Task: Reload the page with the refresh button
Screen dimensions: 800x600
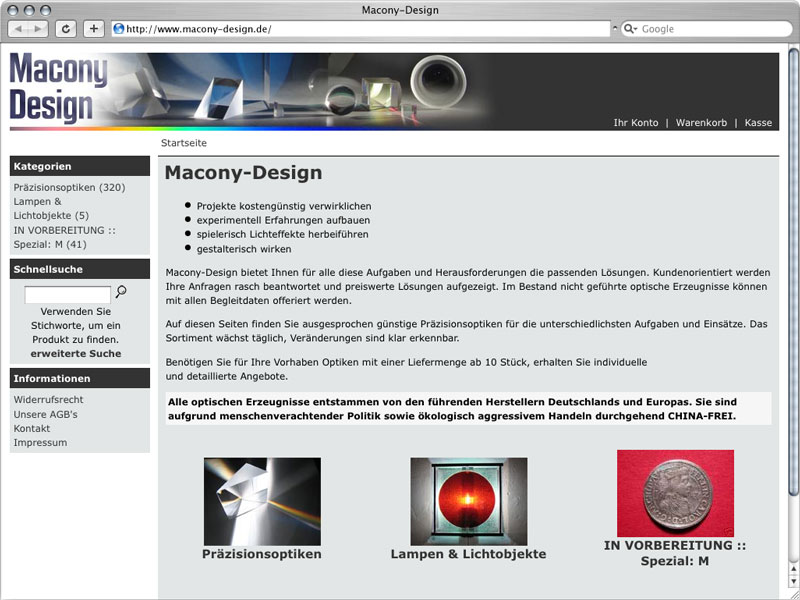Action: click(x=66, y=29)
